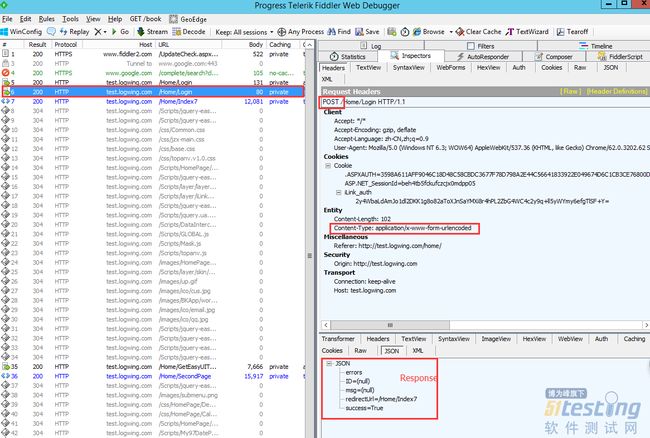Switch to the Timeline tab
Screen dimensions: 650x438
pos(595,46)
